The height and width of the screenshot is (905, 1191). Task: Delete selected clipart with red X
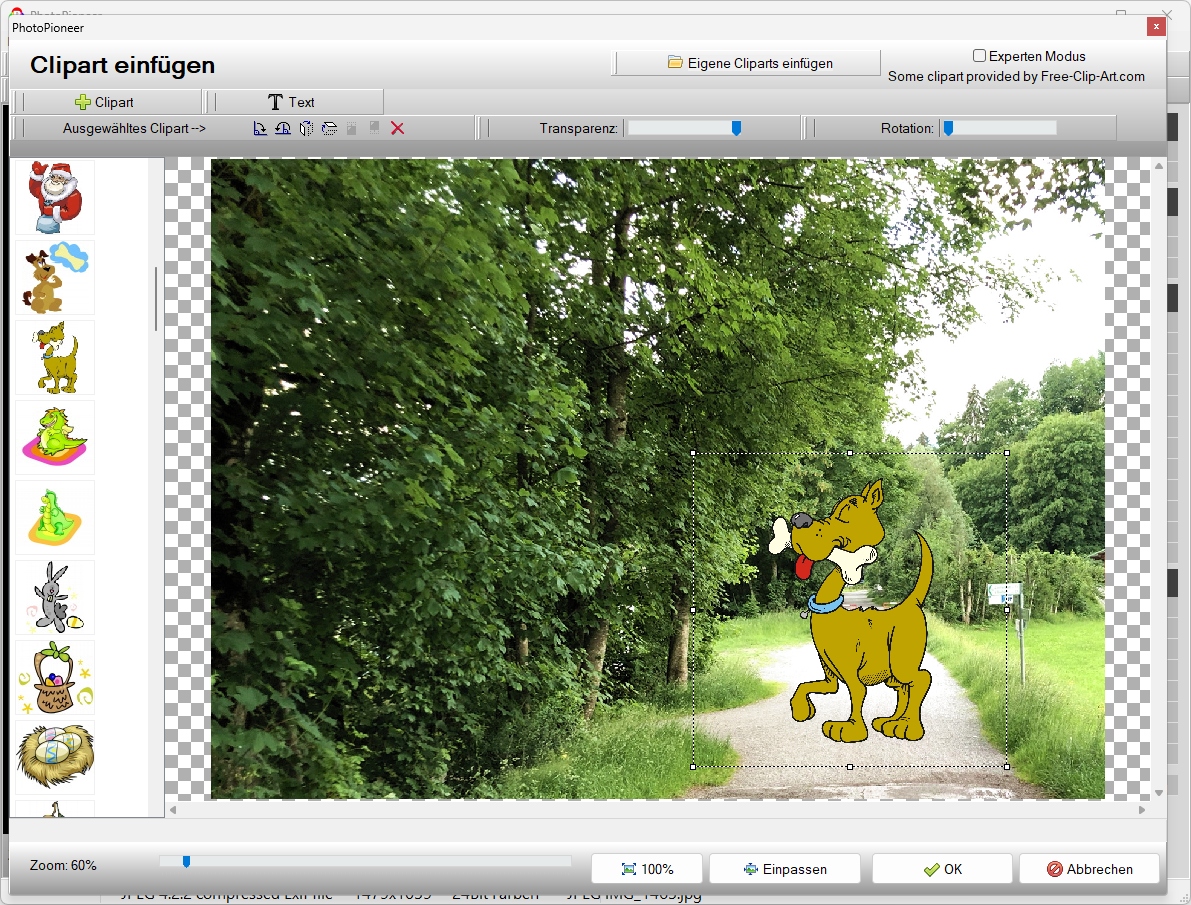397,128
